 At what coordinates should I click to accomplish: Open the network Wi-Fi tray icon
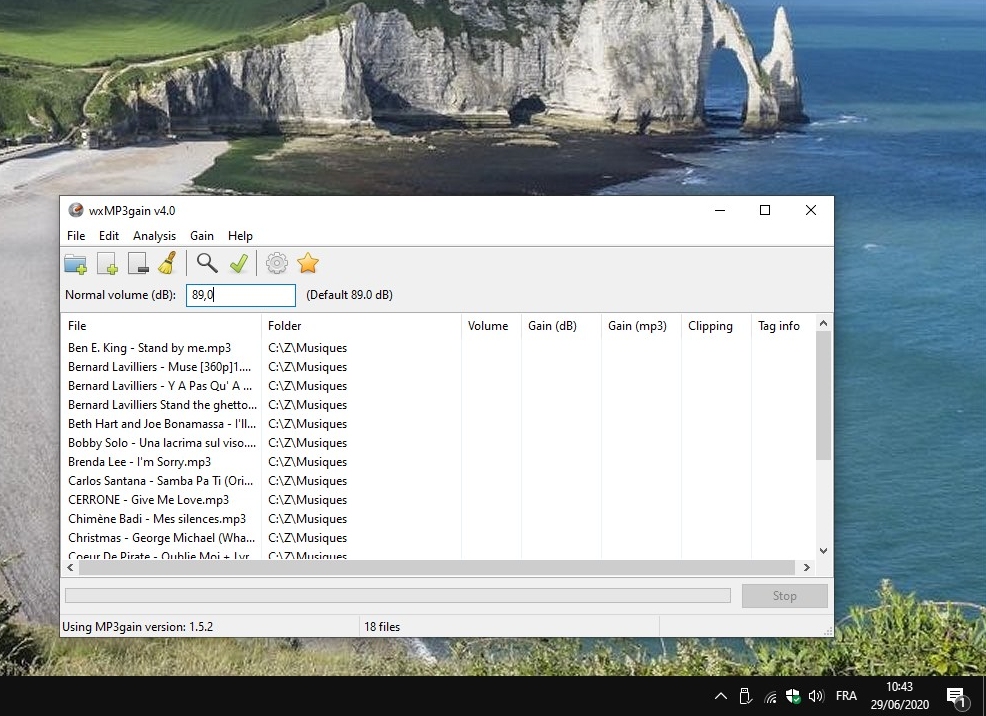(770, 697)
